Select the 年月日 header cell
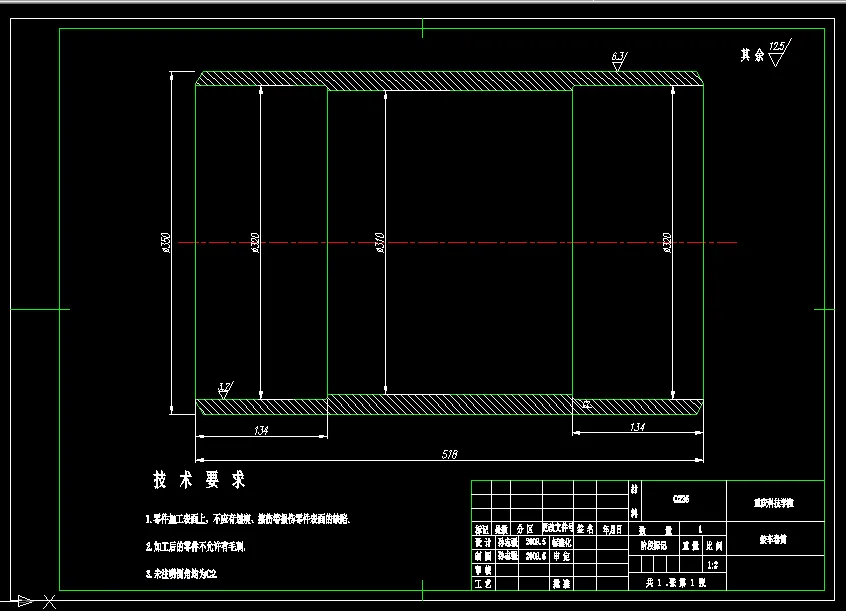Viewport: 846px width, 611px height. tap(612, 529)
